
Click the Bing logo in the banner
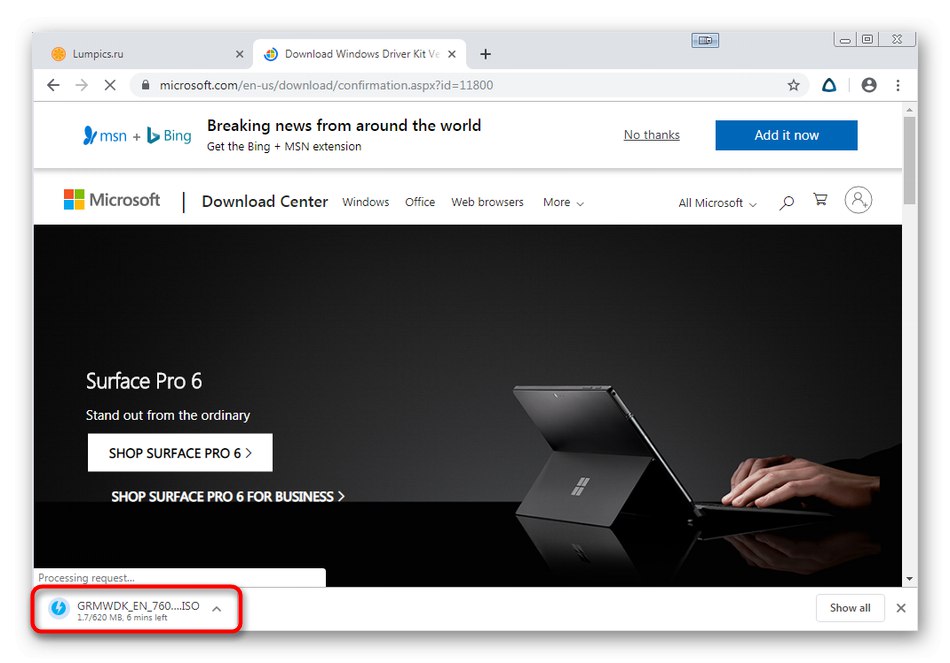(168, 135)
